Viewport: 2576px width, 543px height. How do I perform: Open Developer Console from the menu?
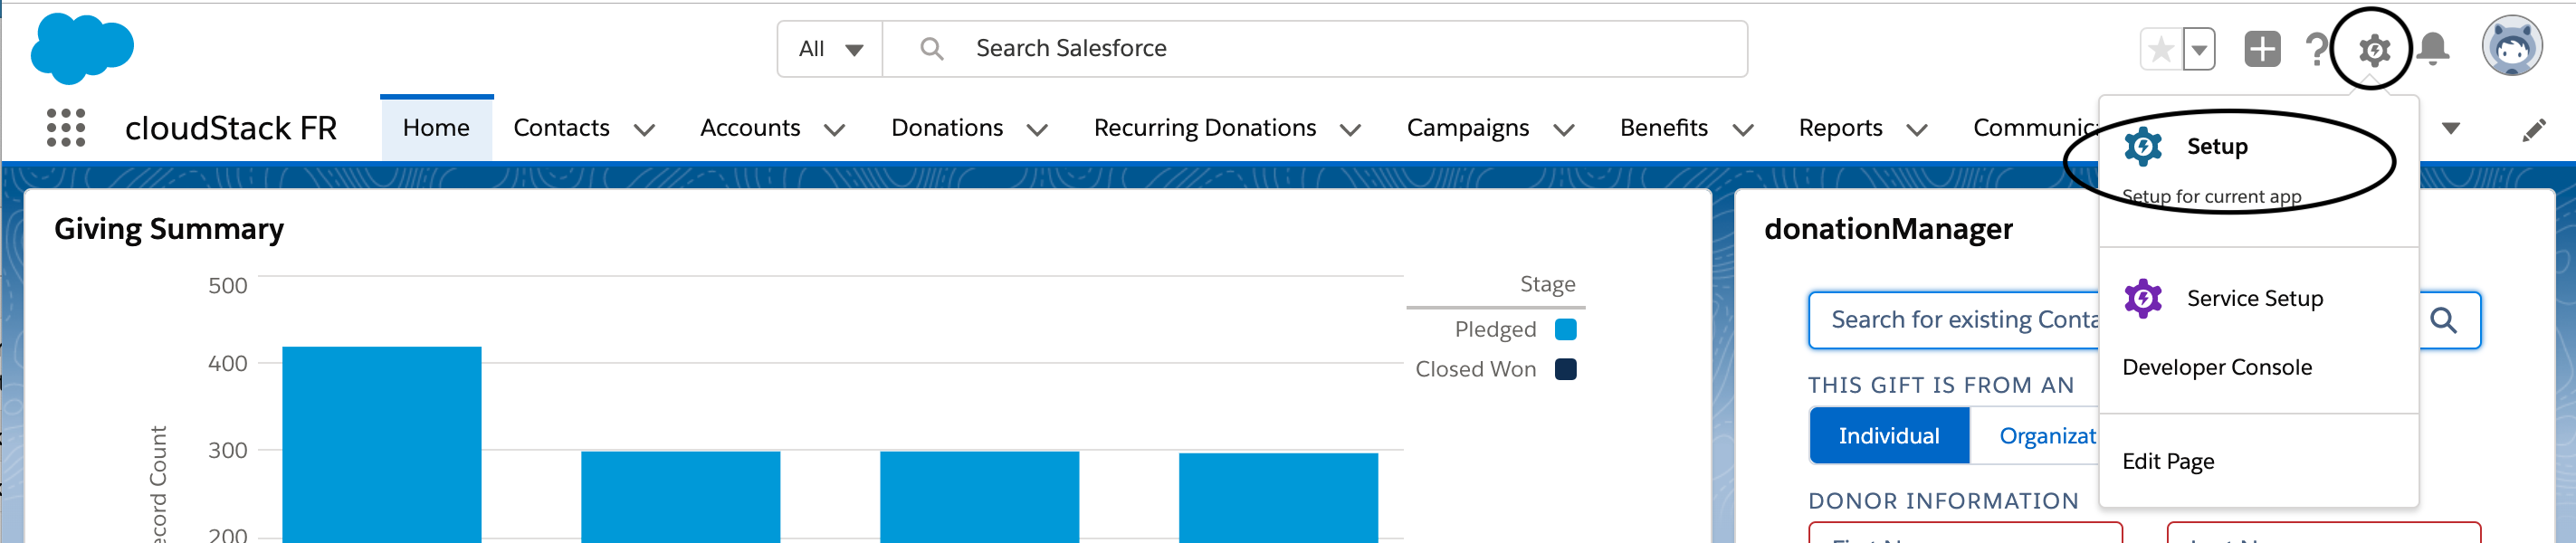click(2216, 367)
